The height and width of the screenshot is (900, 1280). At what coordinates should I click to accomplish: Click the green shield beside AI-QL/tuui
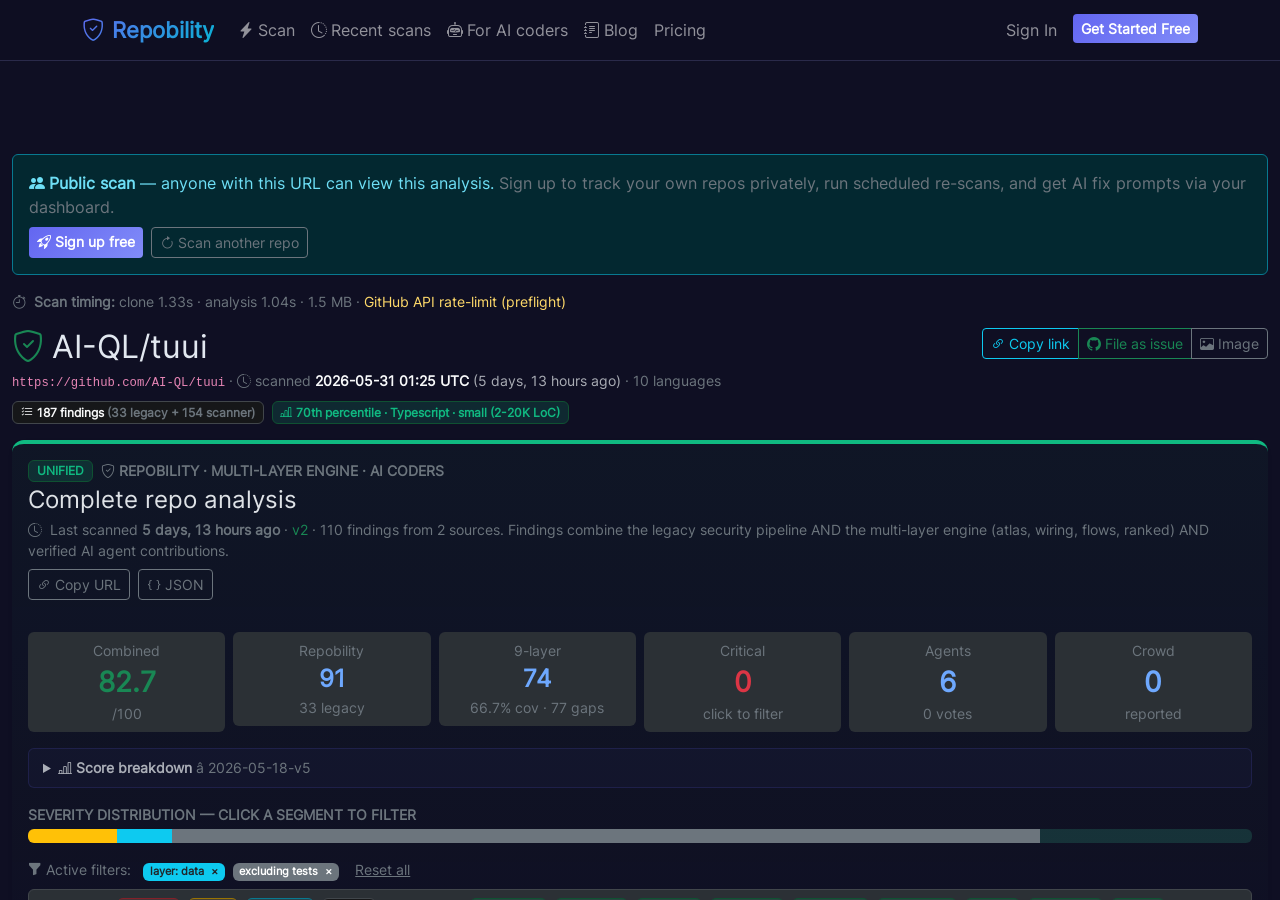click(28, 346)
